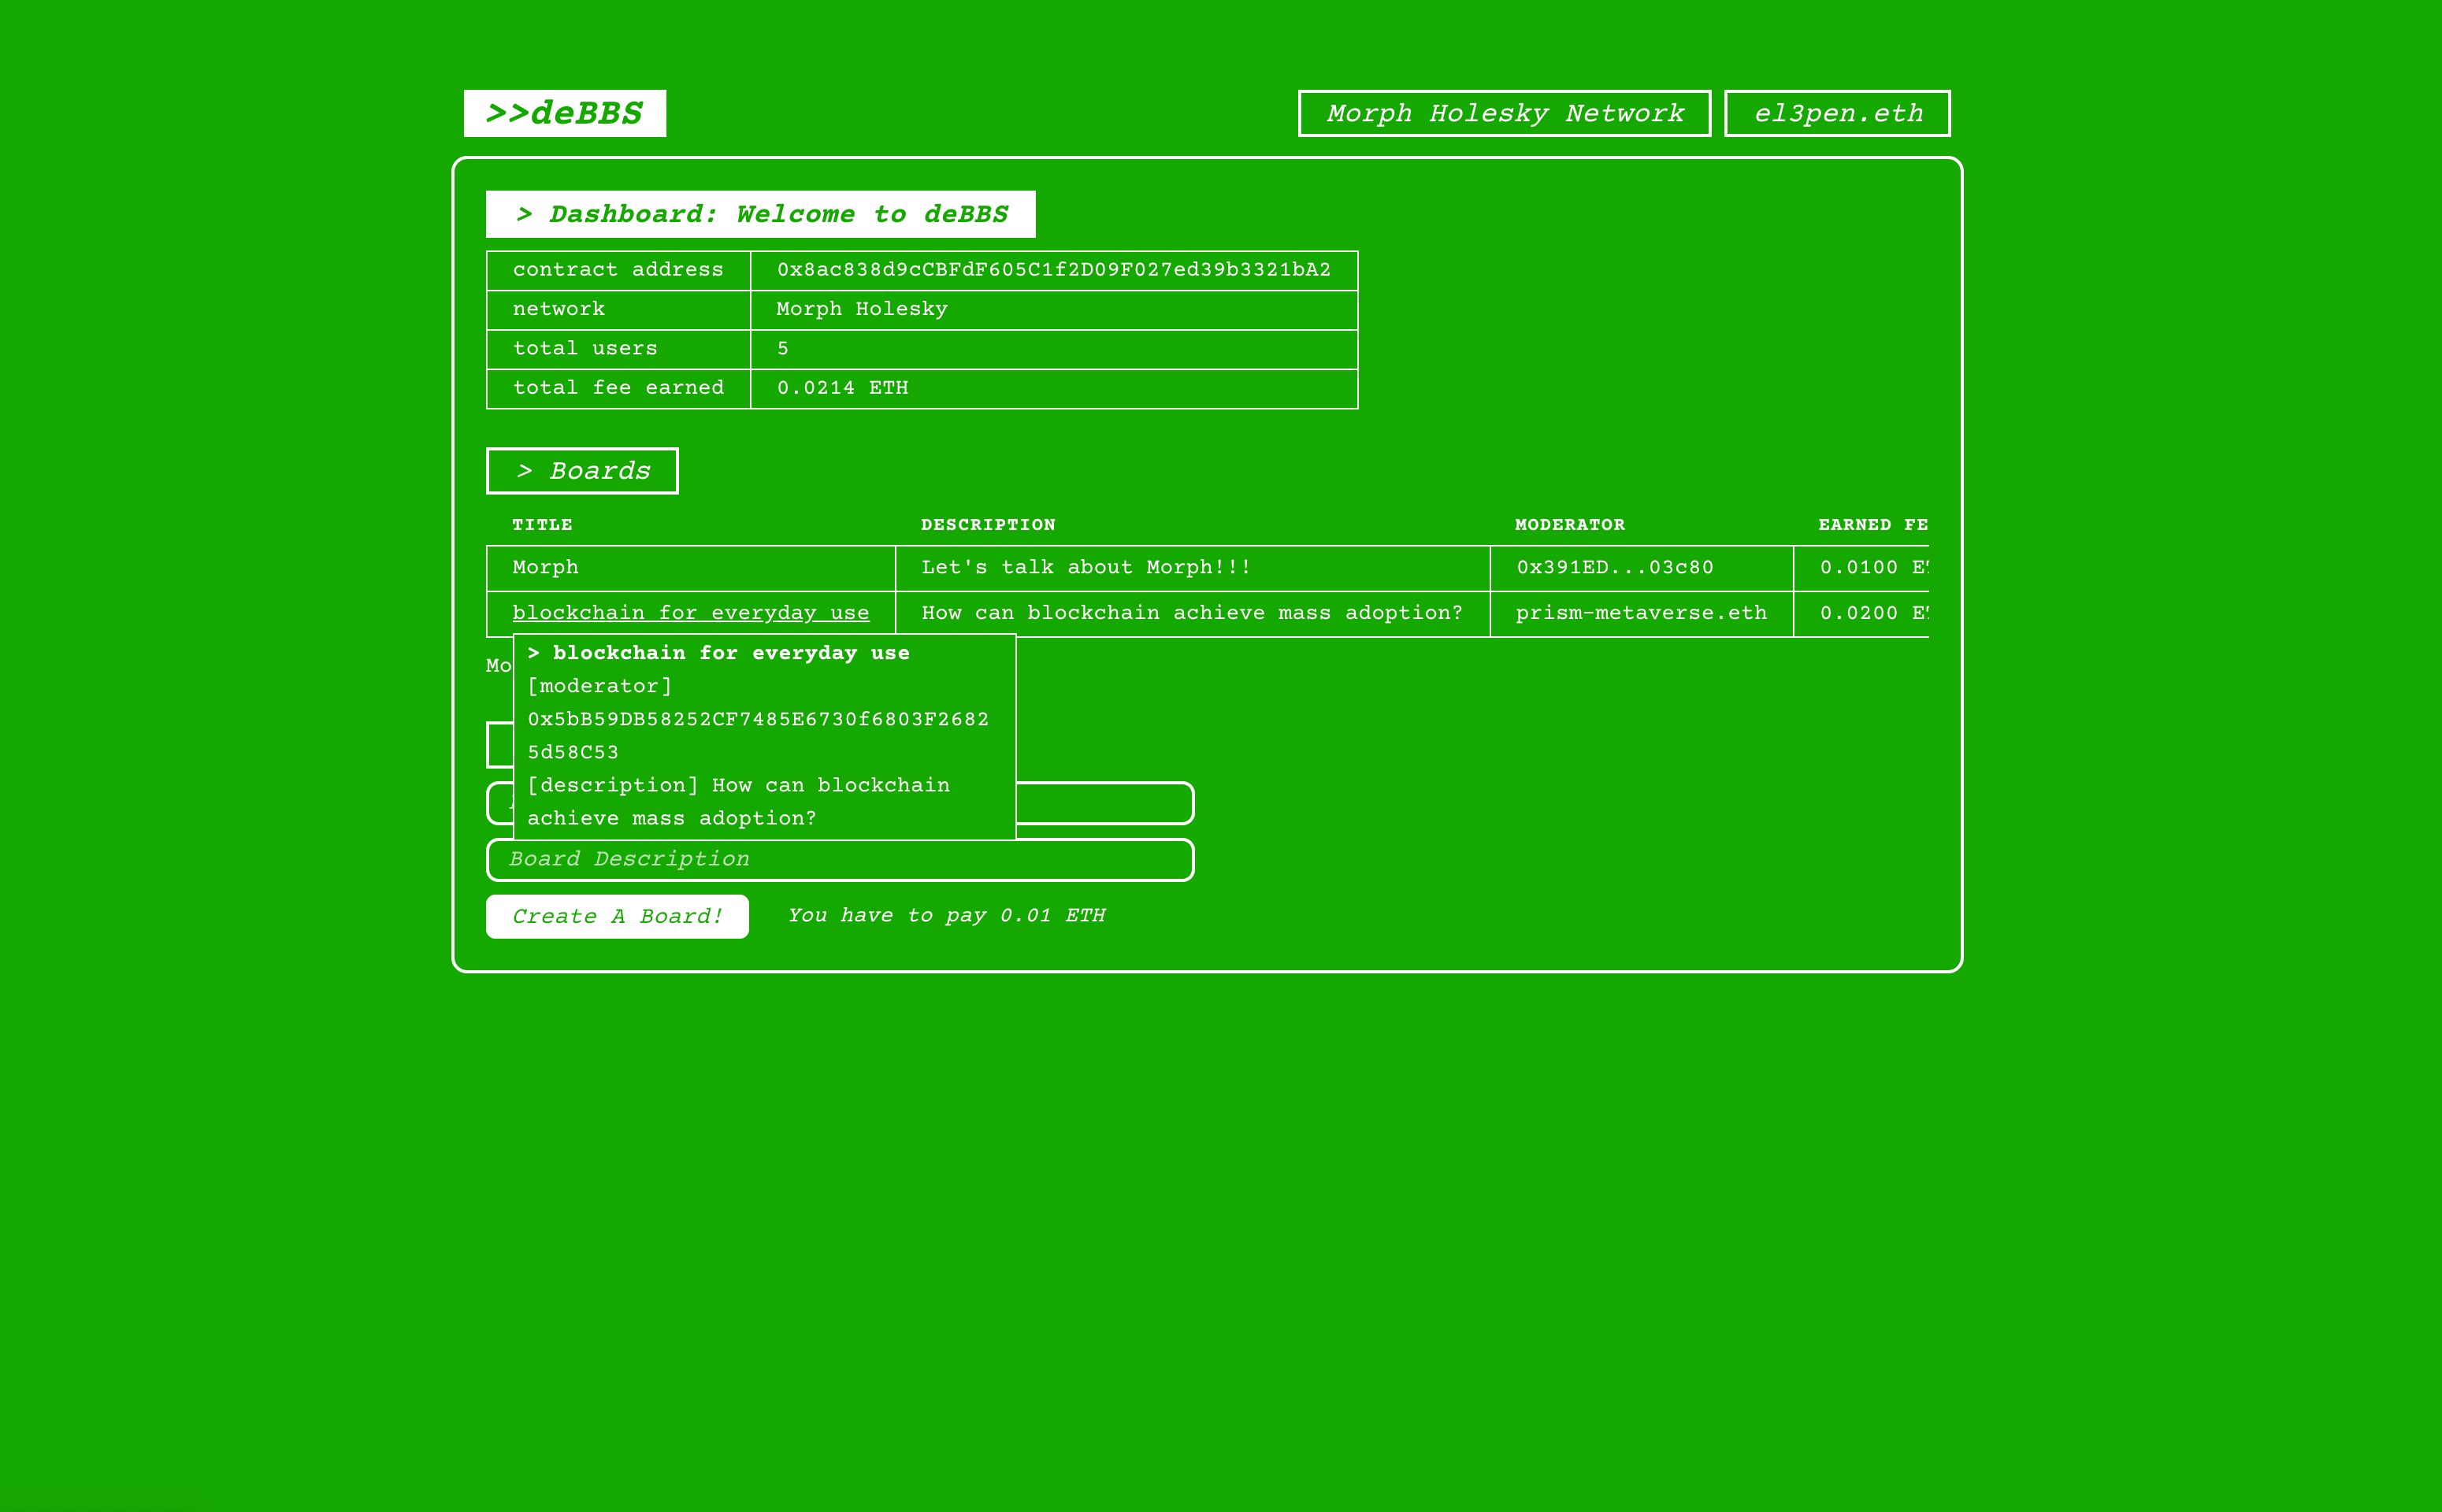Open the Morph Holesky Network selector
This screenshot has width=2442, height=1512.
point(1504,113)
